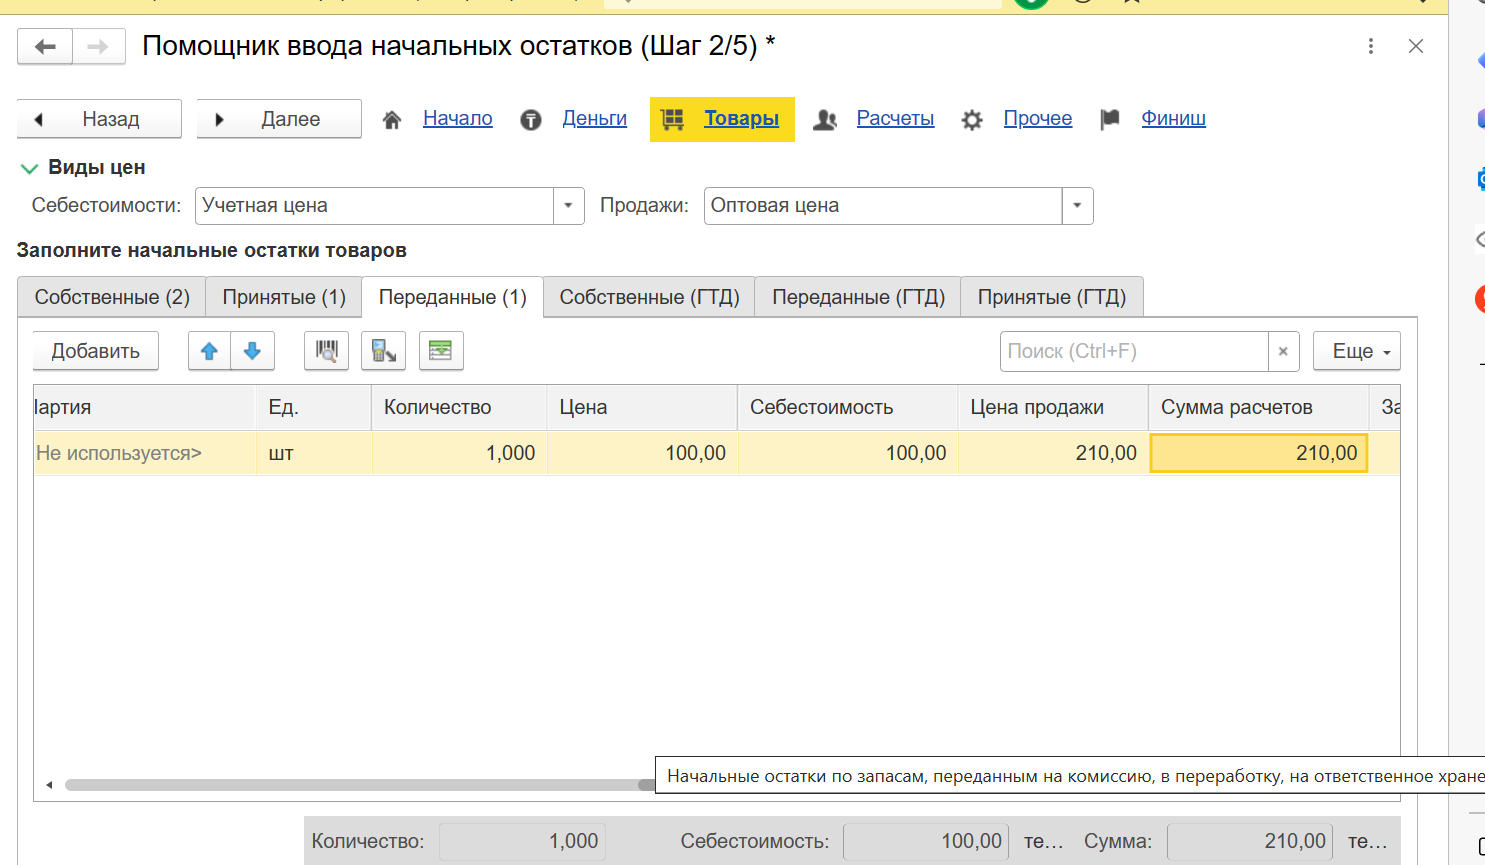Click the horizontal scrollbar of the table

350,785
